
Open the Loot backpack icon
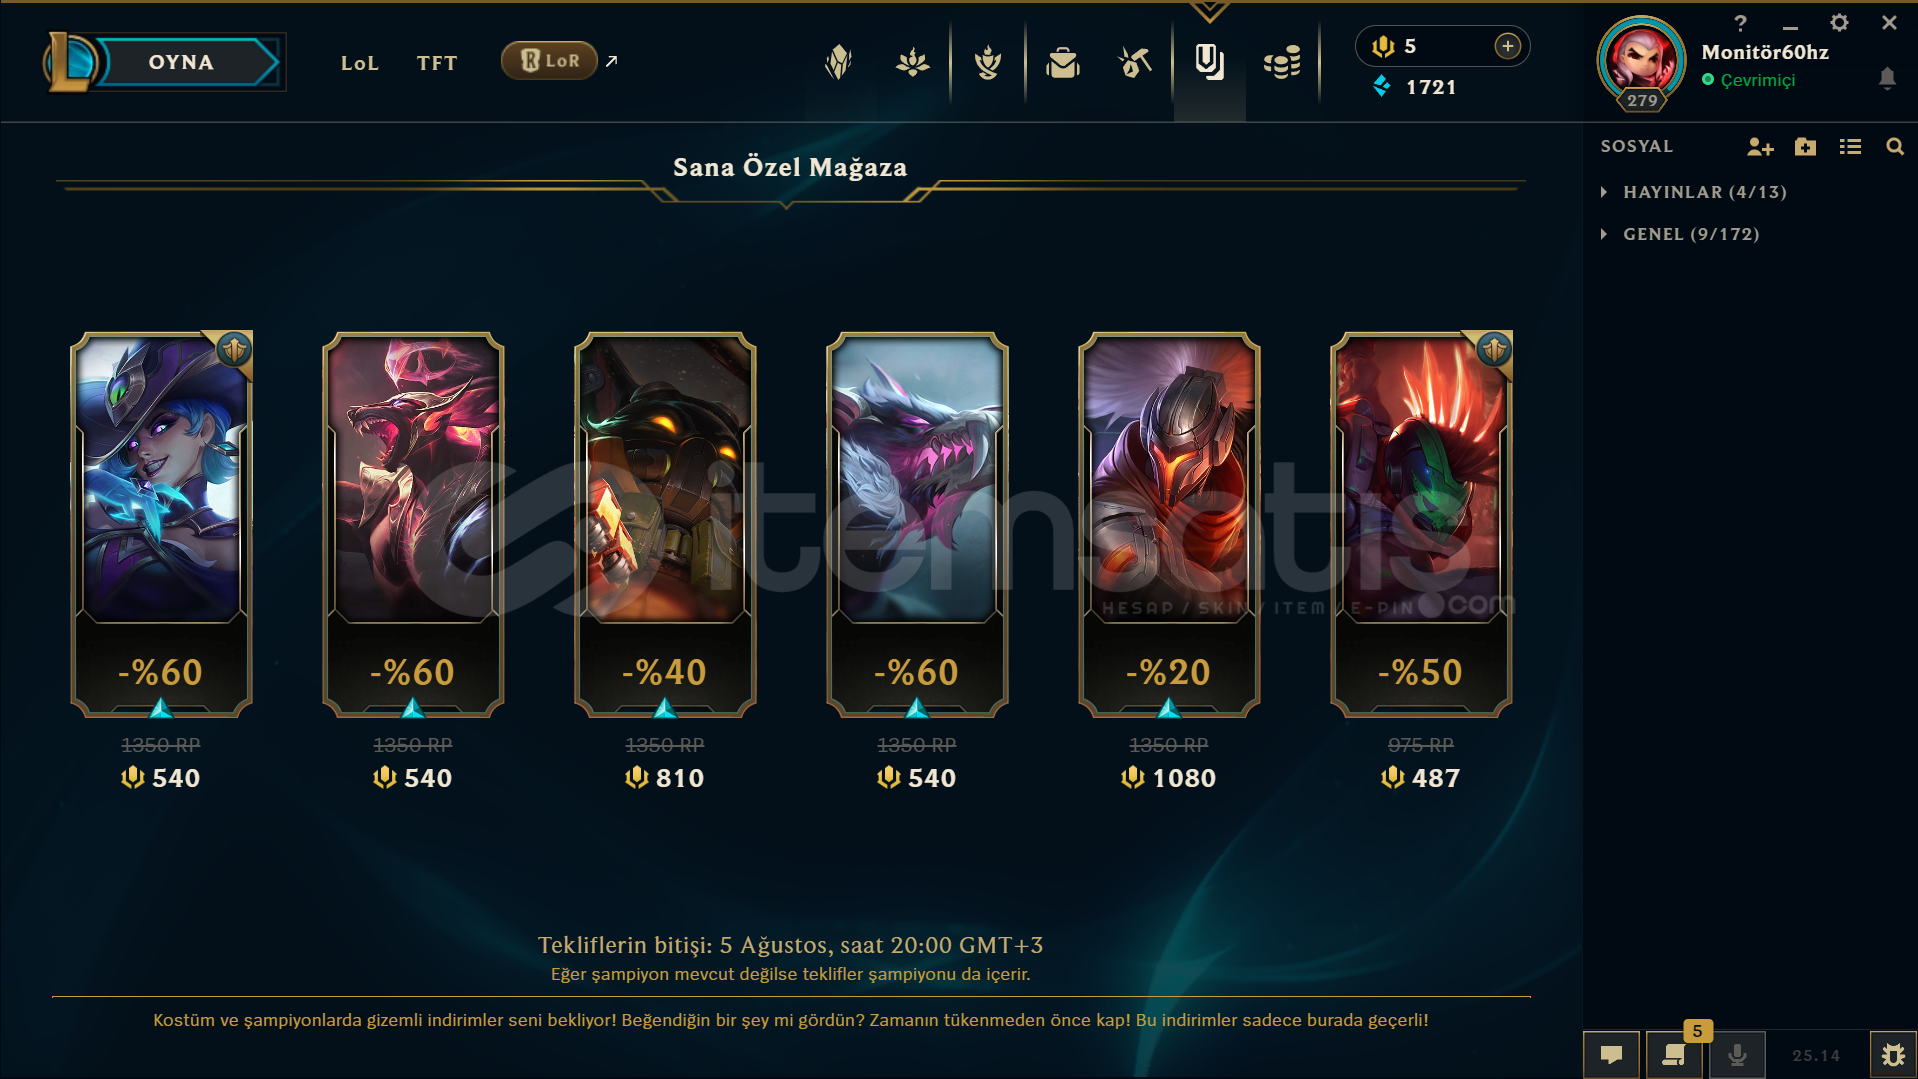click(x=1062, y=63)
